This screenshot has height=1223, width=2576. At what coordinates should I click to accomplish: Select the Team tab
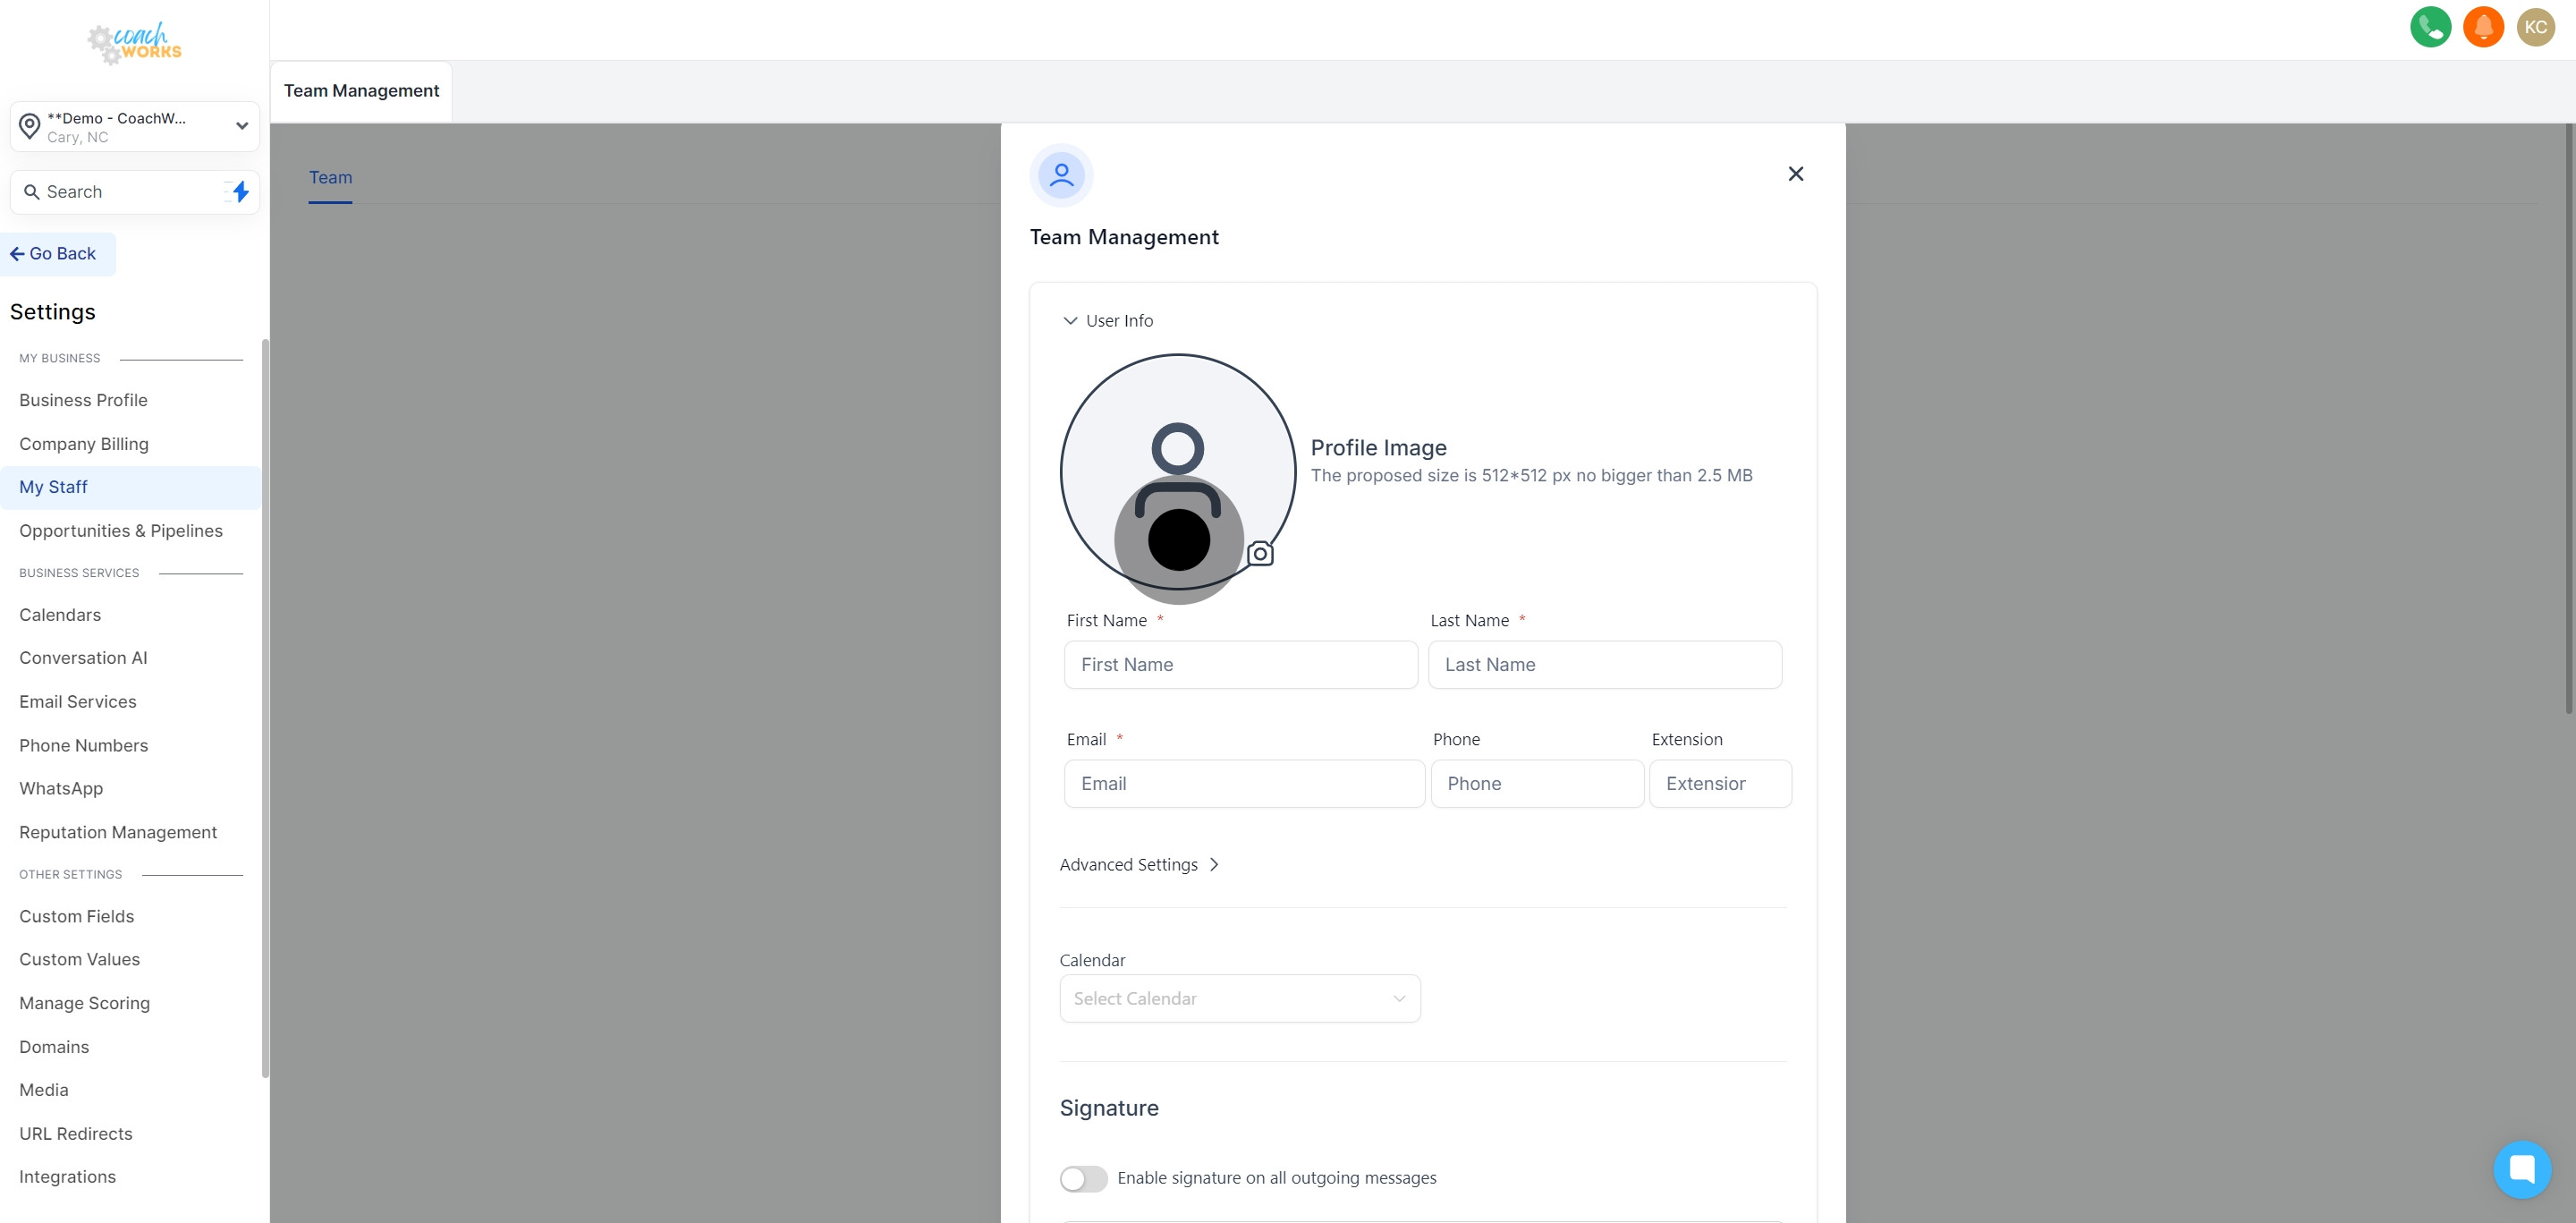pyautogui.click(x=330, y=177)
